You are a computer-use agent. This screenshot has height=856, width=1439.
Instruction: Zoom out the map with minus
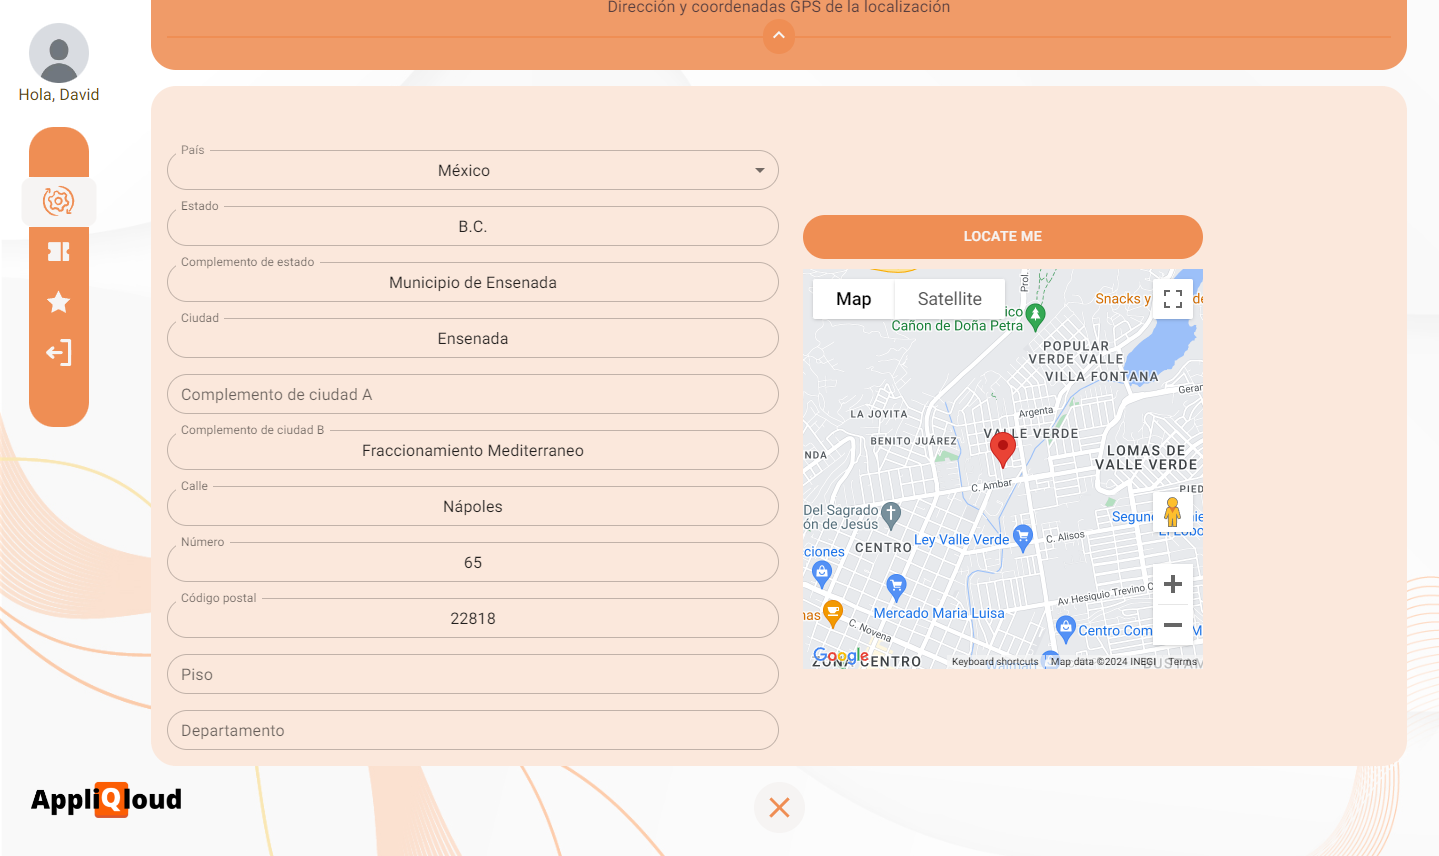[x=1173, y=625]
